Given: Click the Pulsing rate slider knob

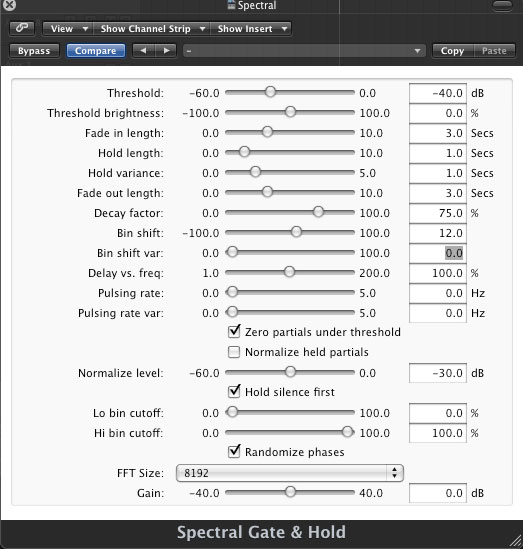Looking at the screenshot, I should (x=232, y=292).
